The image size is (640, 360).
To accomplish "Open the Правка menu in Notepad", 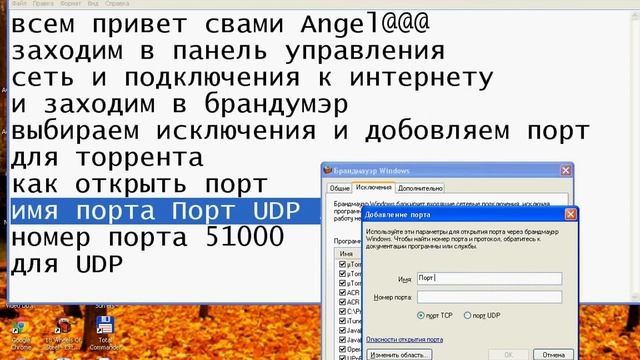I will 43,3.
